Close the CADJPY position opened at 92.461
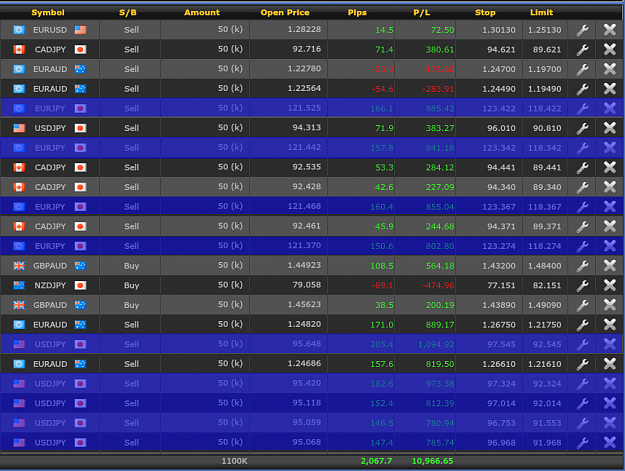Viewport: 625px width, 471px height. (609, 226)
